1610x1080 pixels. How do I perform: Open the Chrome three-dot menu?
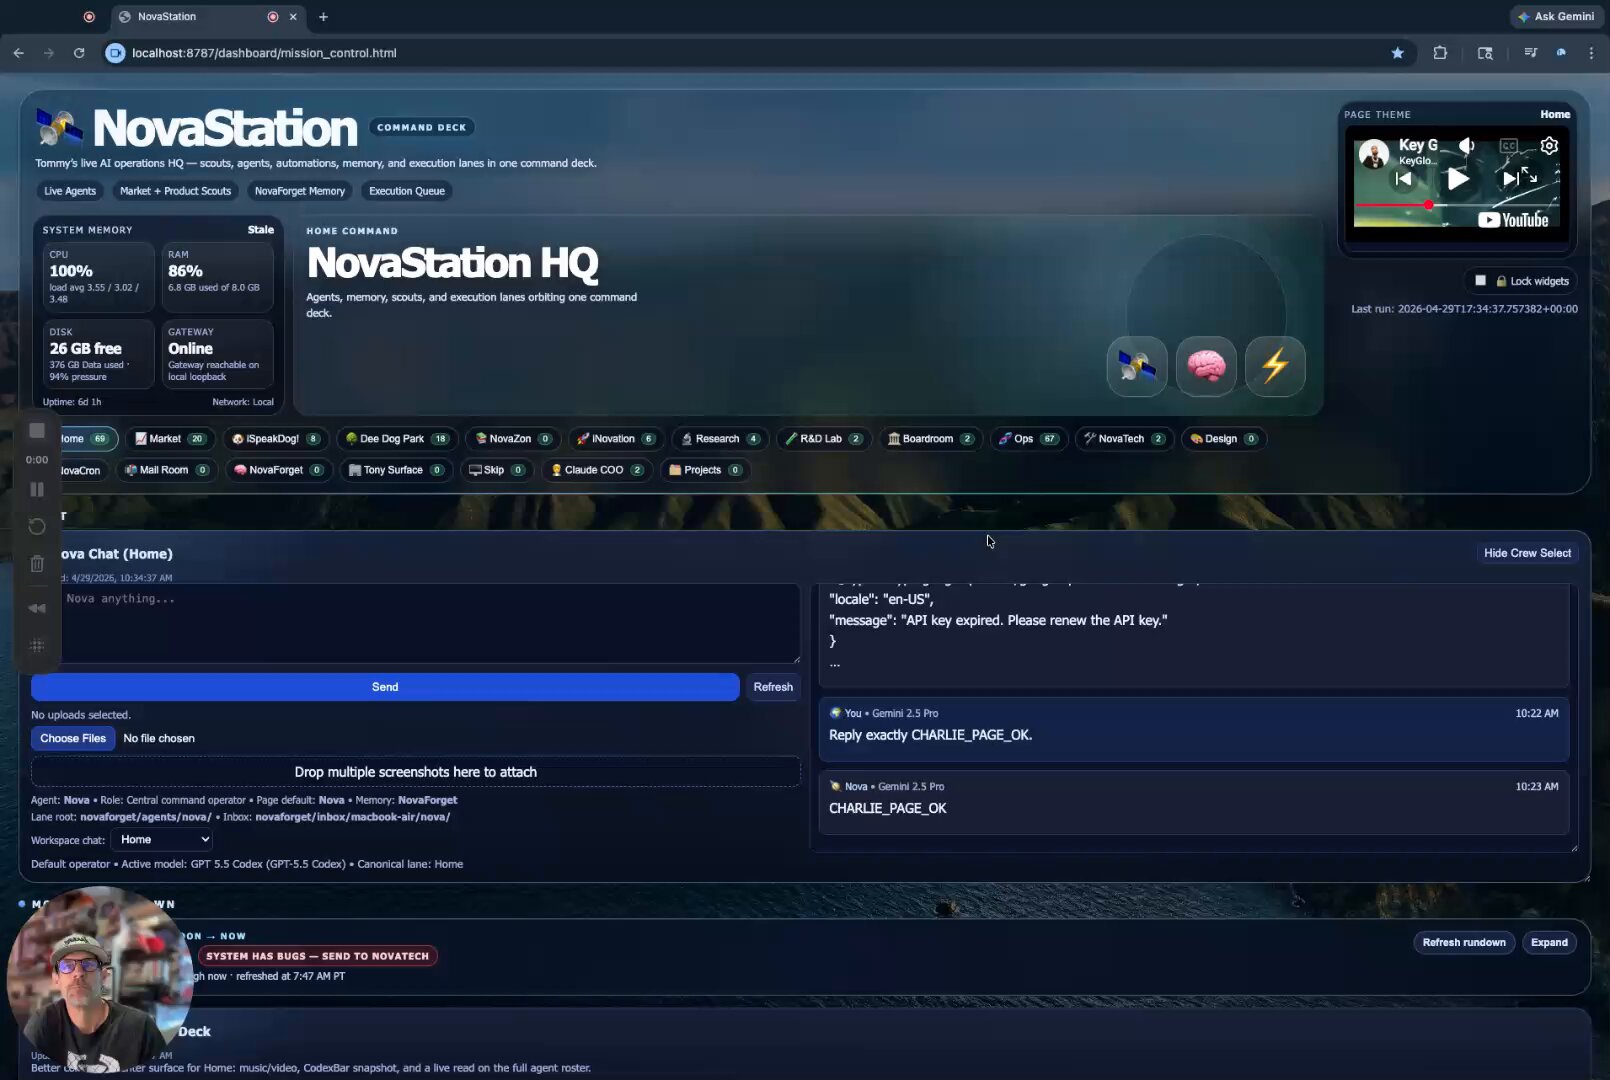(x=1591, y=53)
